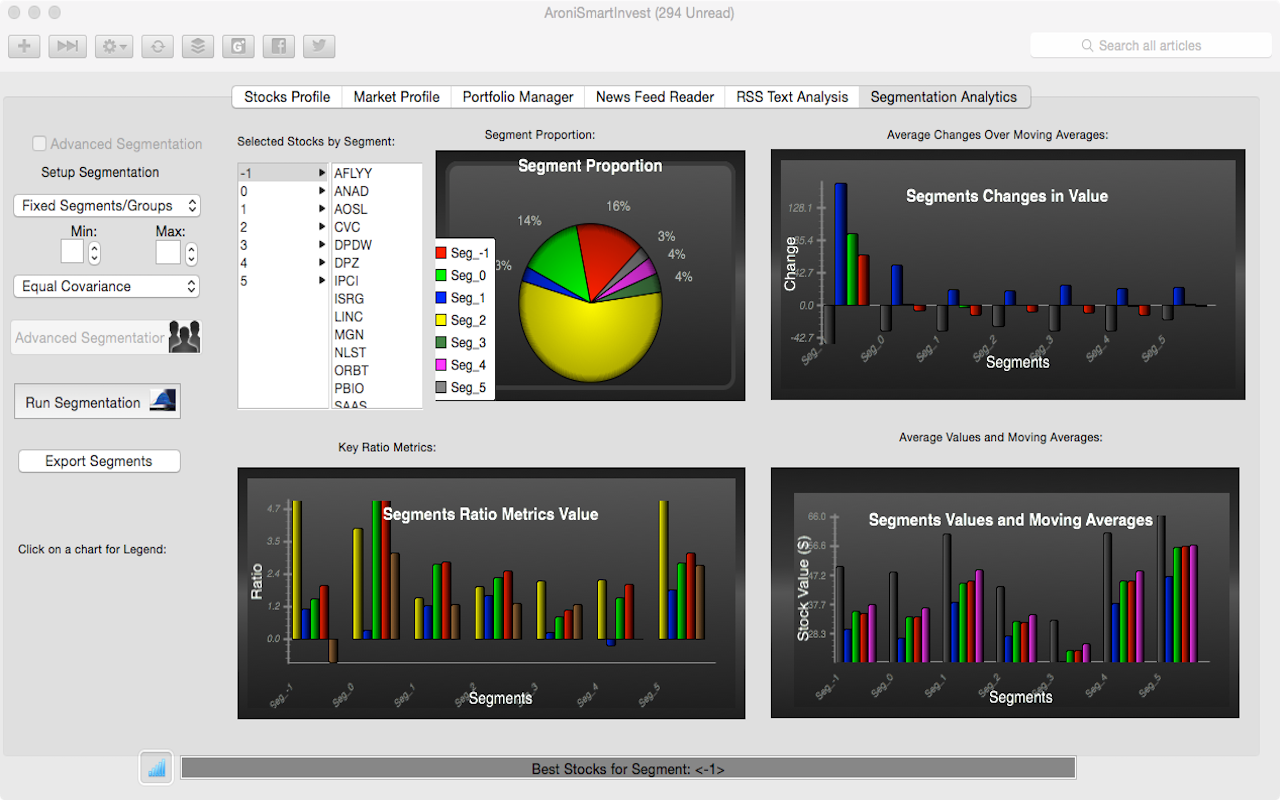
Task: Expand segment 0 in the segment list
Action: point(322,191)
